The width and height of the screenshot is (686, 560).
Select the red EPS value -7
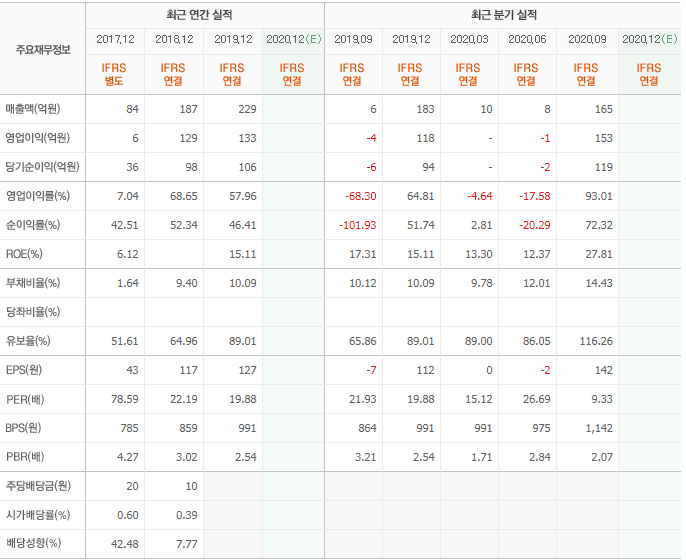point(371,370)
